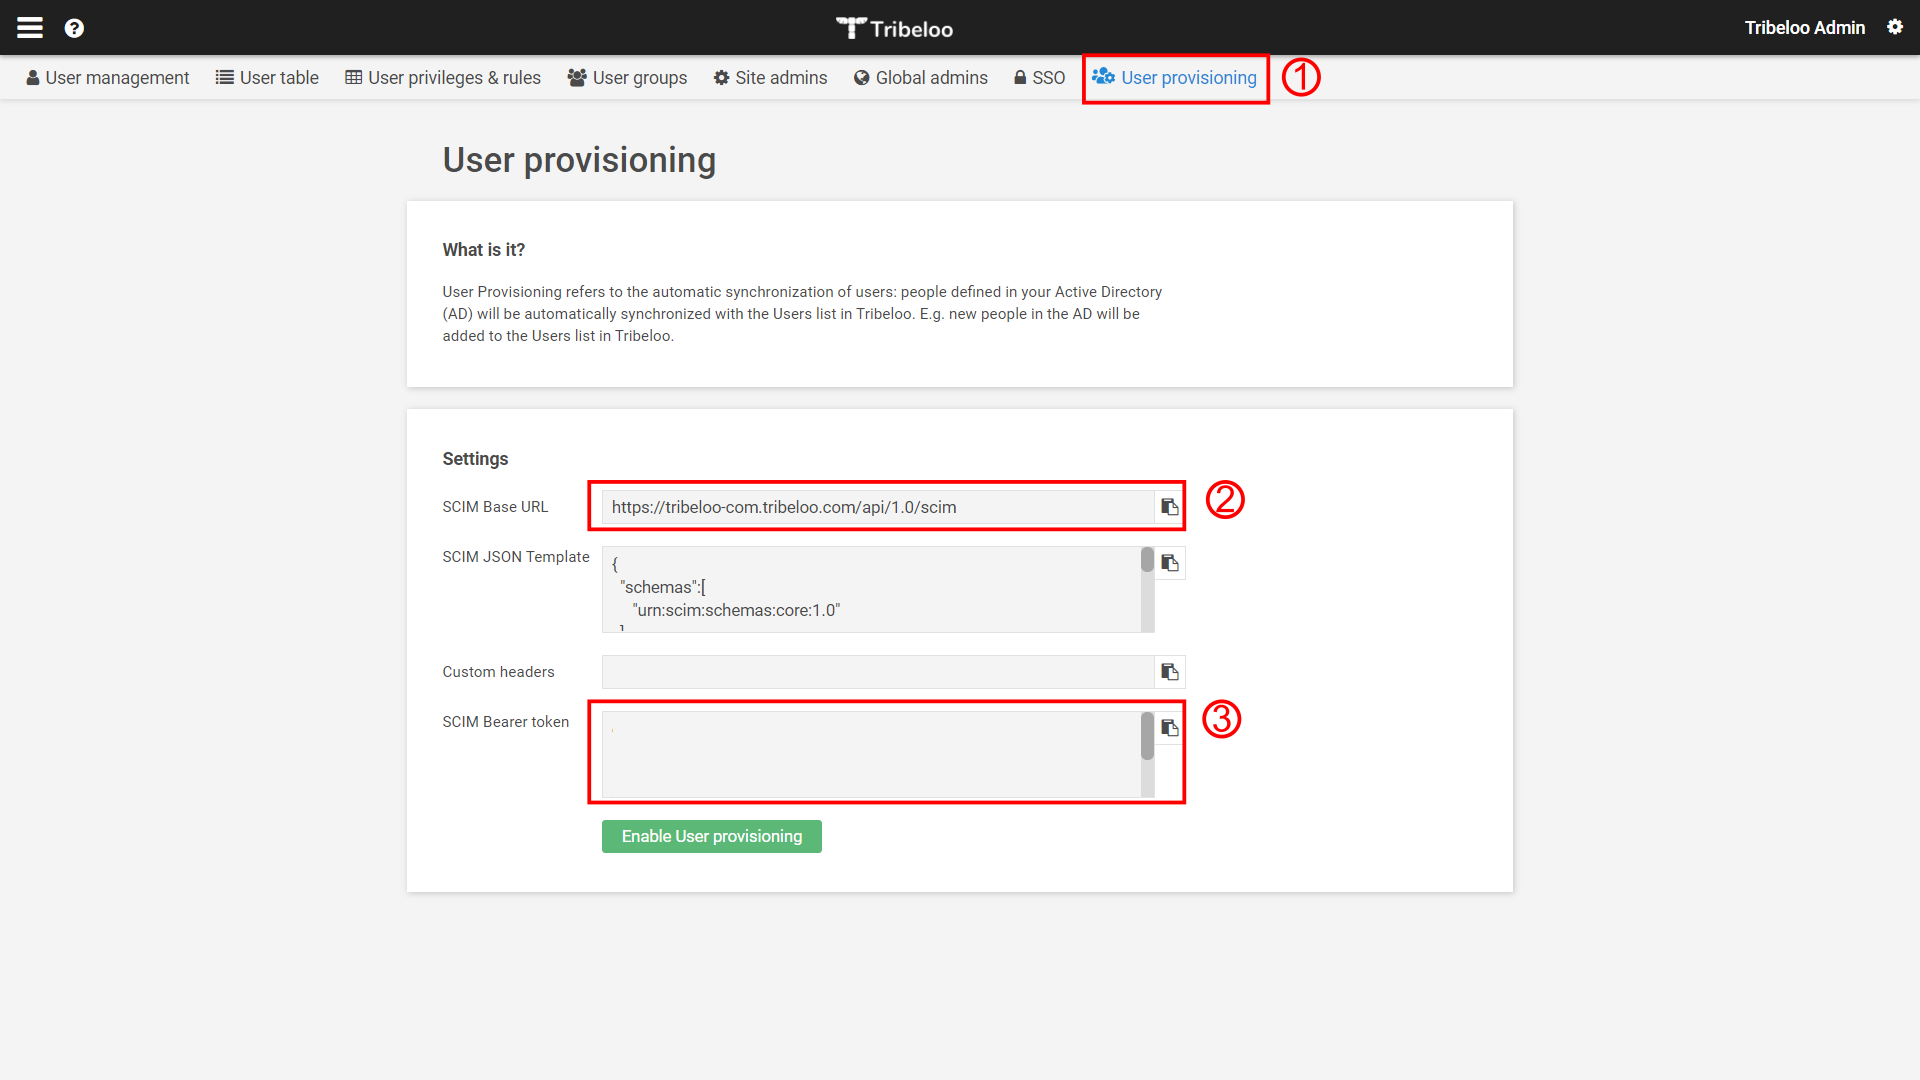
Task: Click the Site admins tab
Action: (771, 76)
